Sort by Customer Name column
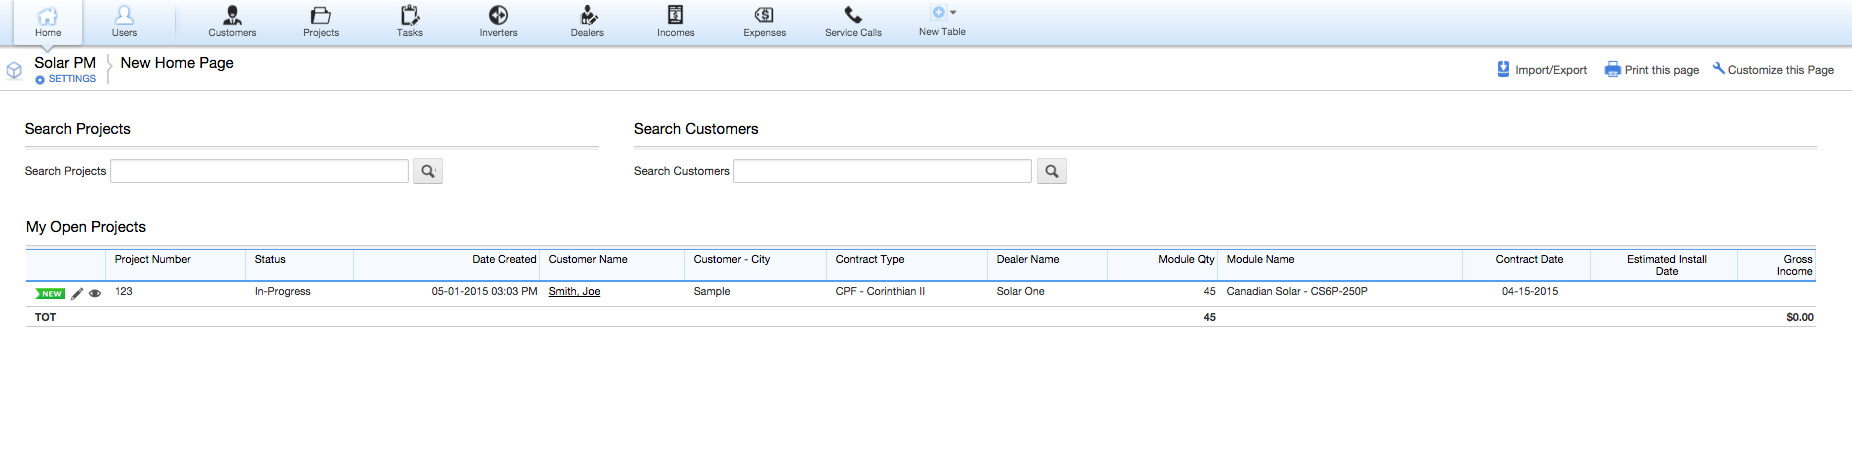Viewport: 1852px width, 459px height. pyautogui.click(x=588, y=259)
